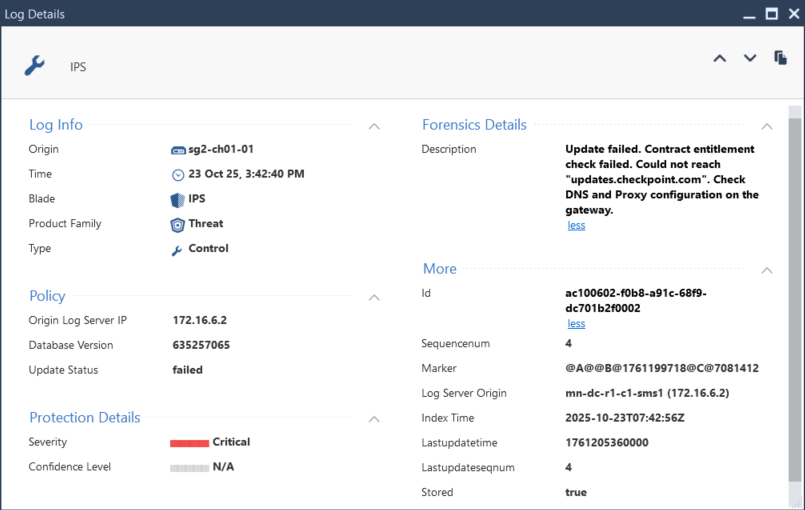Image resolution: width=805 pixels, height=510 pixels.
Task: Click the IPS wrench icon in header
Action: click(34, 66)
